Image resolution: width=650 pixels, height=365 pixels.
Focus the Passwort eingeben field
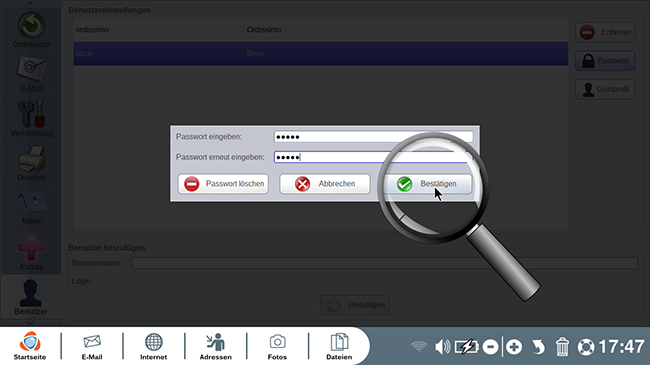coord(373,137)
